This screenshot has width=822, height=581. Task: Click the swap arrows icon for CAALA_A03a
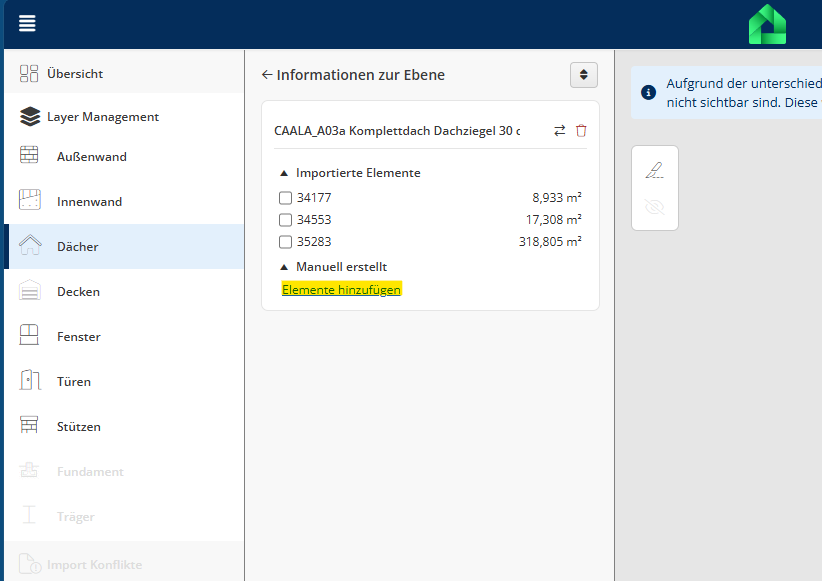[559, 131]
